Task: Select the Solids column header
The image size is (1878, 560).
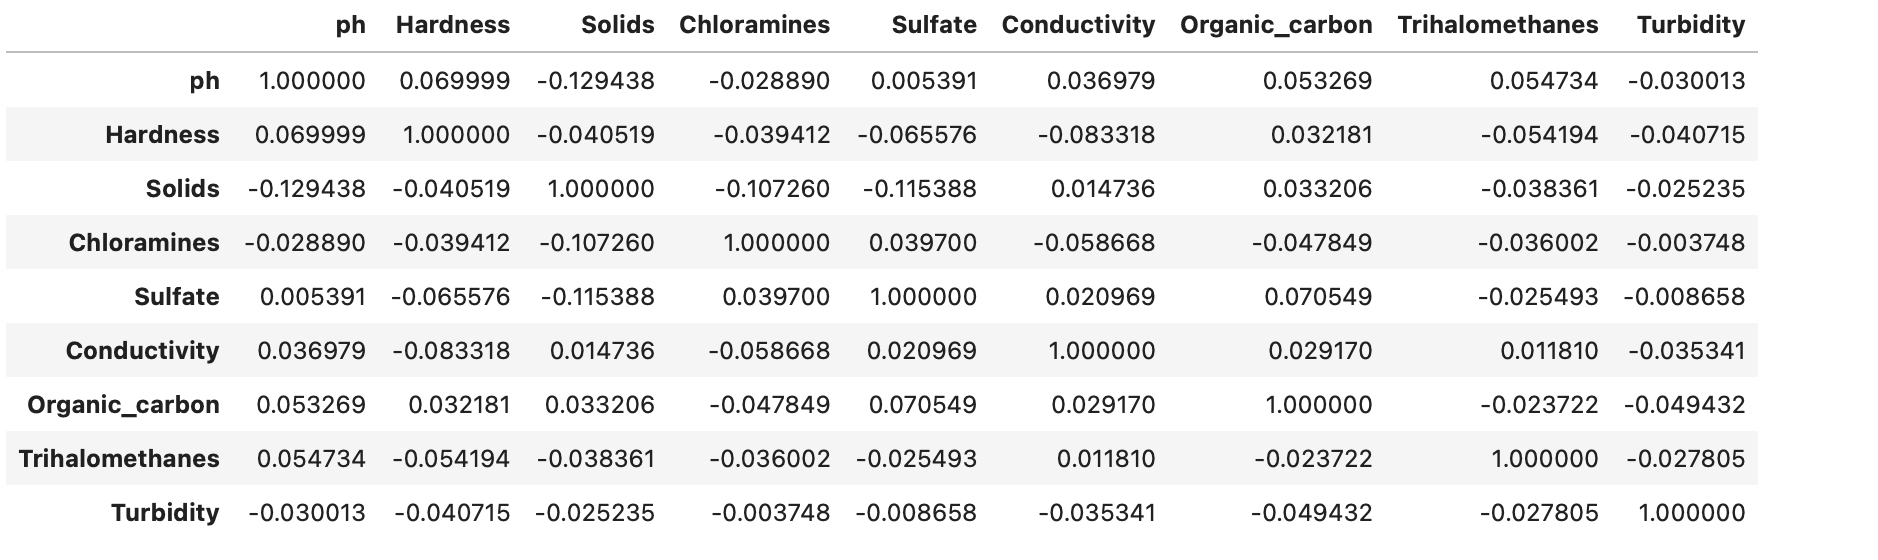Action: [617, 25]
